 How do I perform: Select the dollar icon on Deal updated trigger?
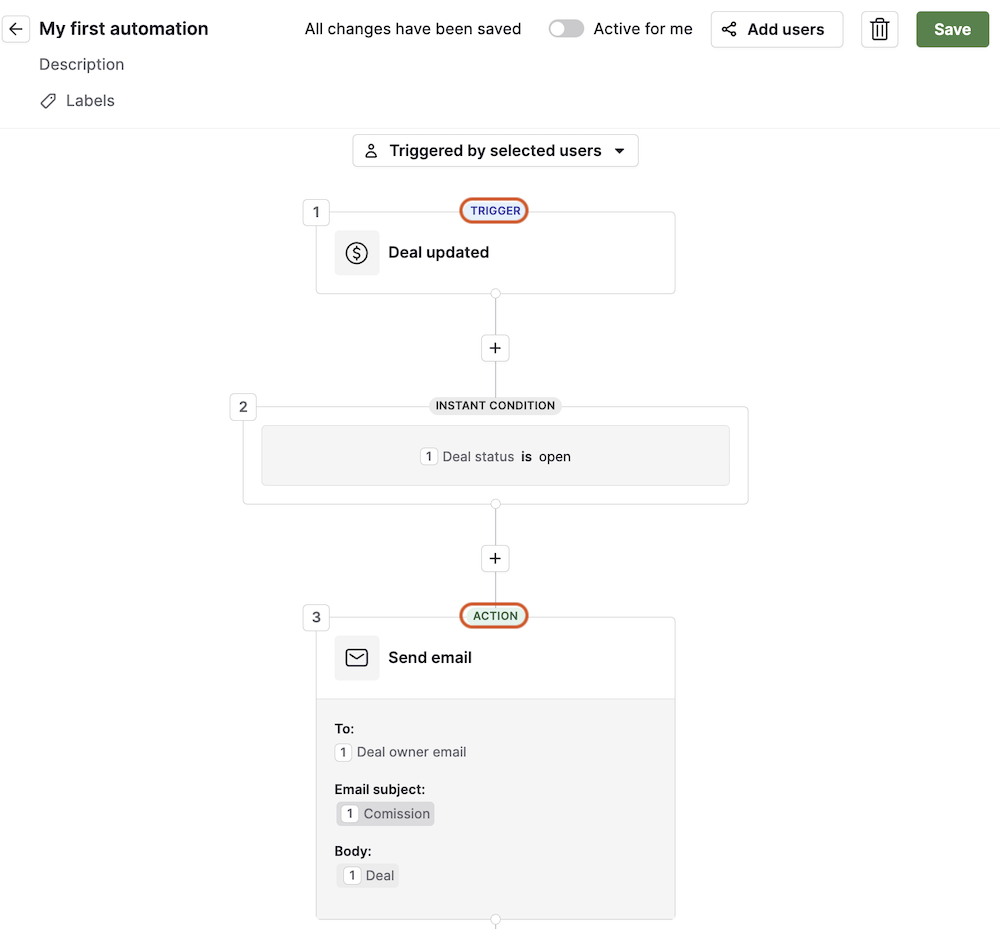pos(357,252)
